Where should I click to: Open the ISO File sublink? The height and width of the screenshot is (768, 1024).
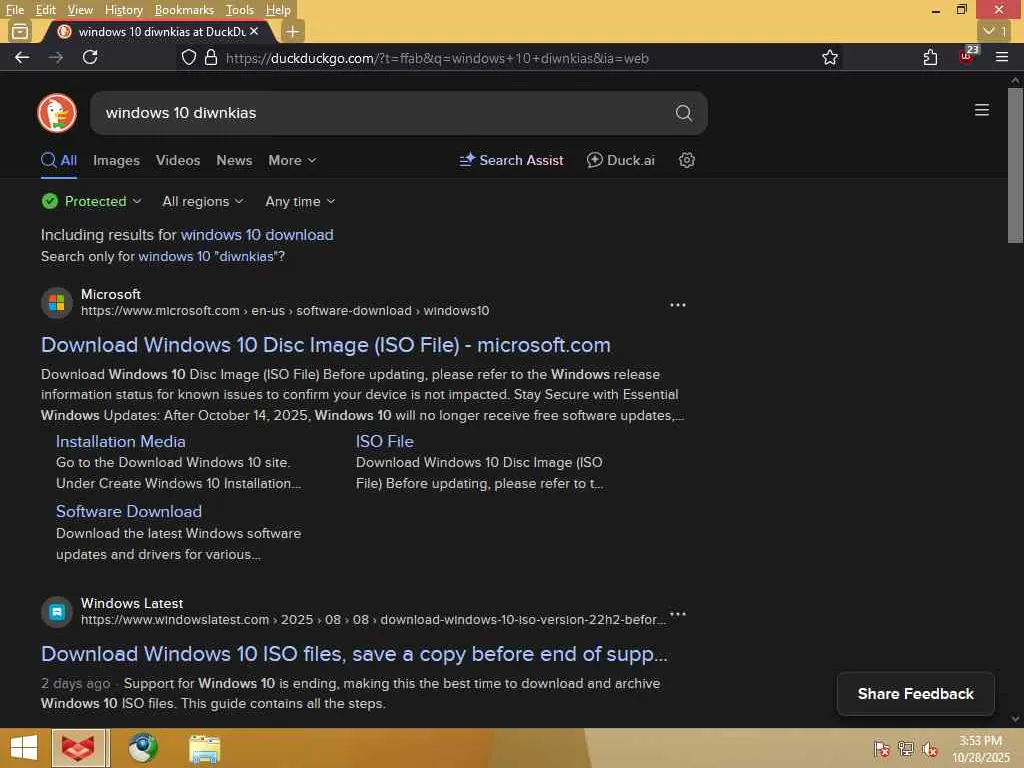tap(385, 441)
